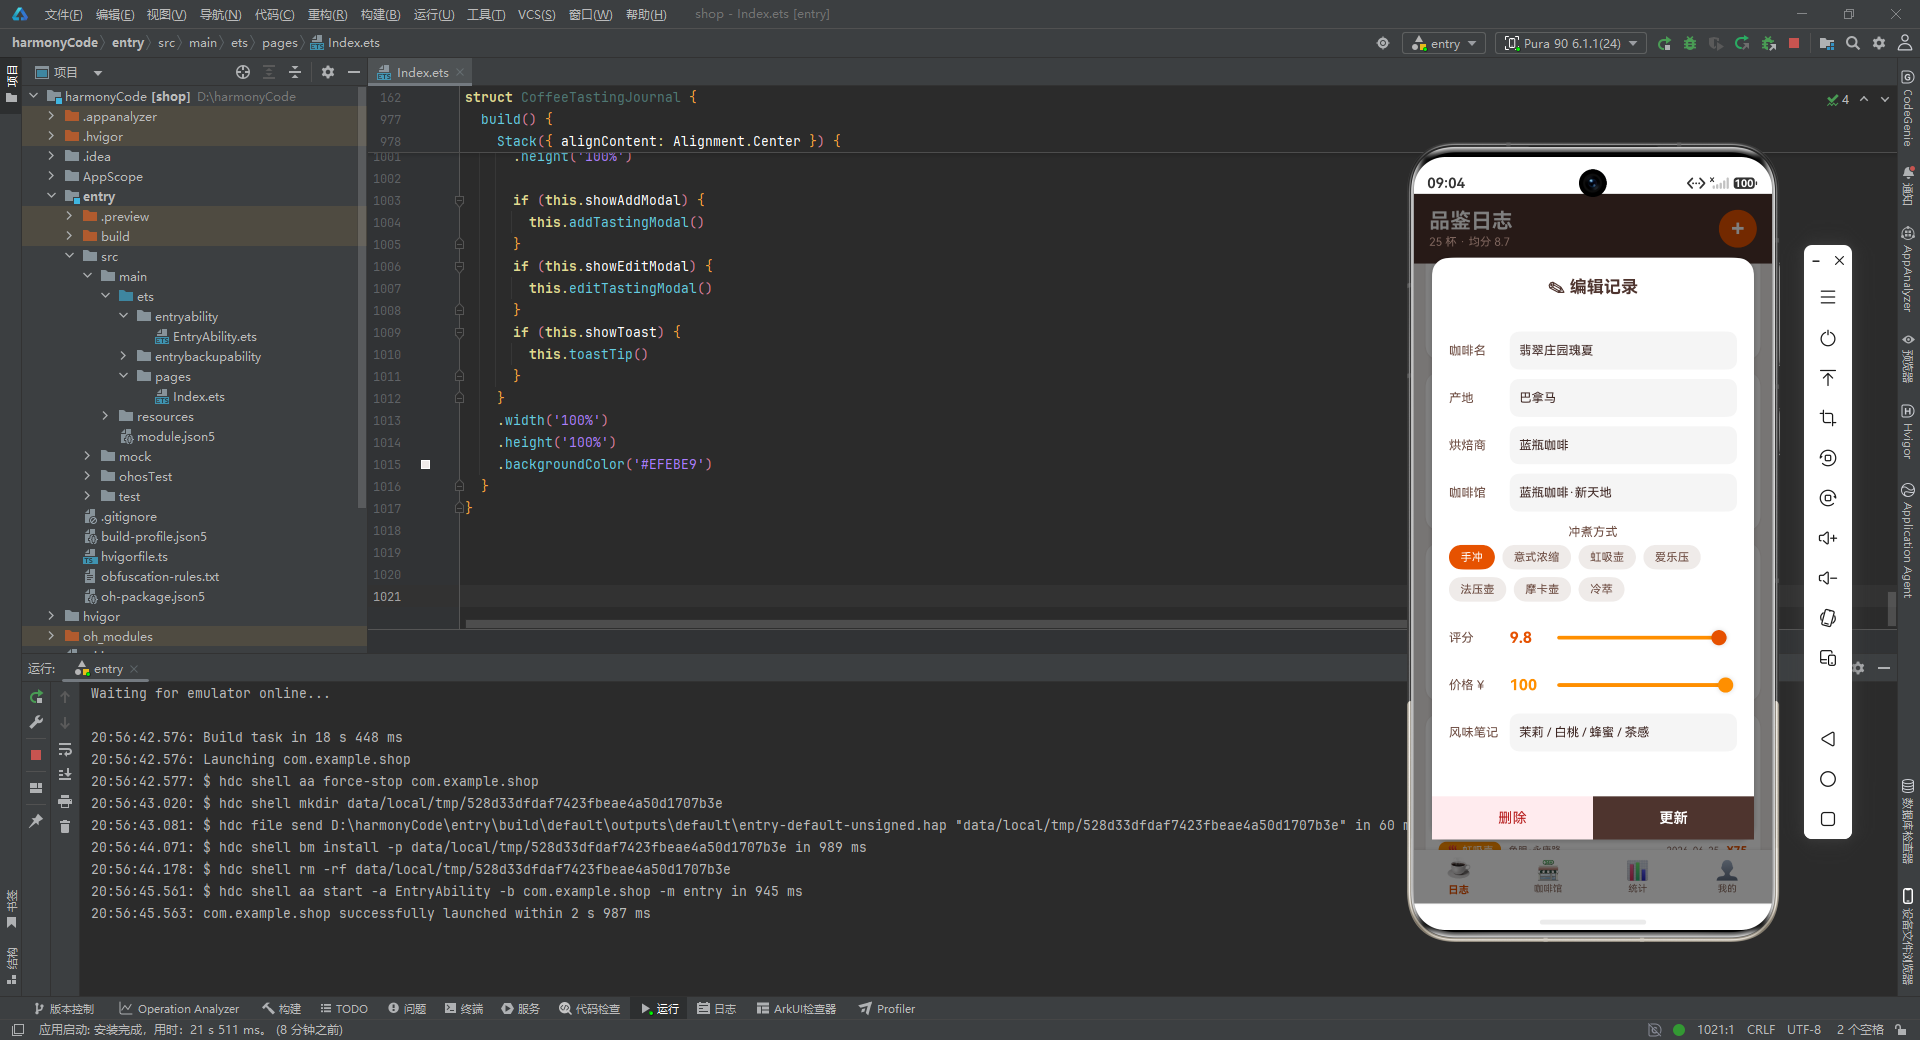
Task: Rerun the entry run configuration
Action: pos(1664,44)
